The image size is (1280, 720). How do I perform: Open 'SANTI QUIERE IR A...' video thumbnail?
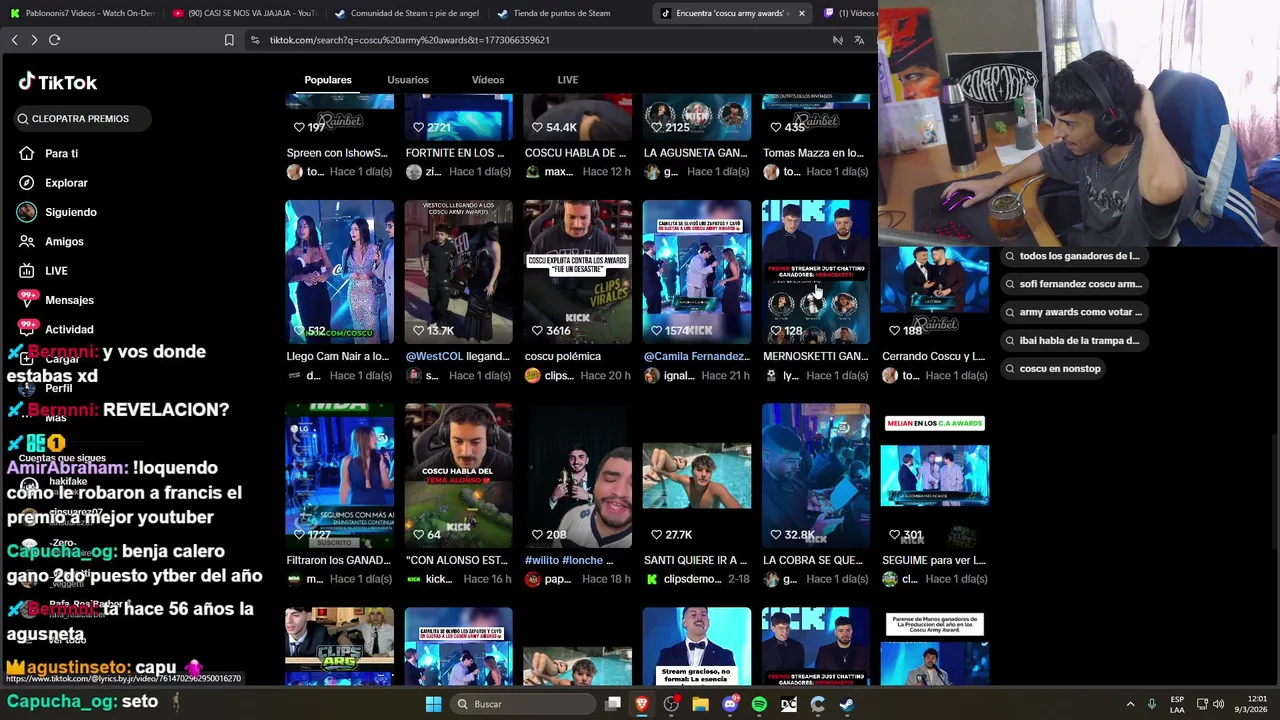tap(696, 476)
